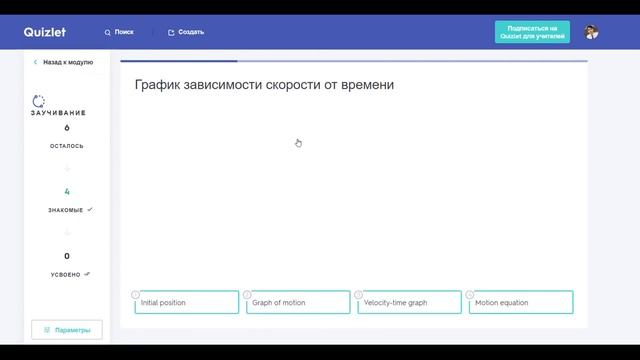Screen dimensions: 640x360
Task: Click number badge on Motion equation option
Action: pyautogui.click(x=470, y=294)
